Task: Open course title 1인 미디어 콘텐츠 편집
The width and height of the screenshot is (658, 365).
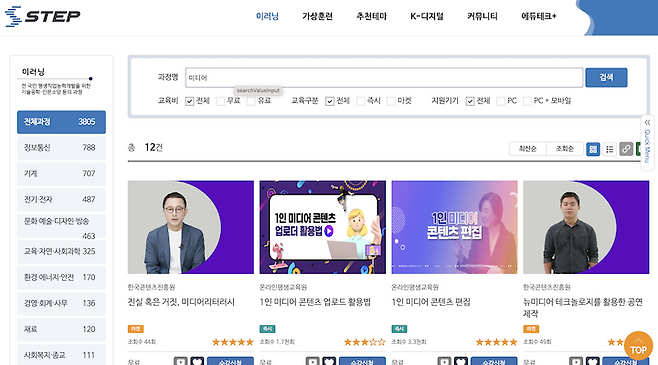Action: coord(431,302)
